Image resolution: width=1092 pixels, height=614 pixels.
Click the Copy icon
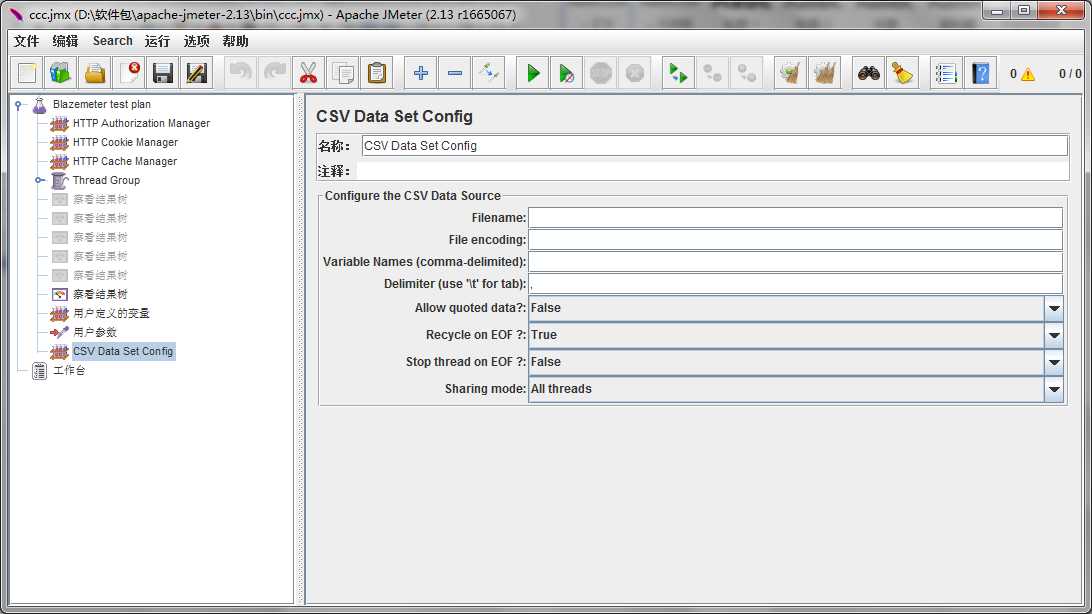[343, 73]
